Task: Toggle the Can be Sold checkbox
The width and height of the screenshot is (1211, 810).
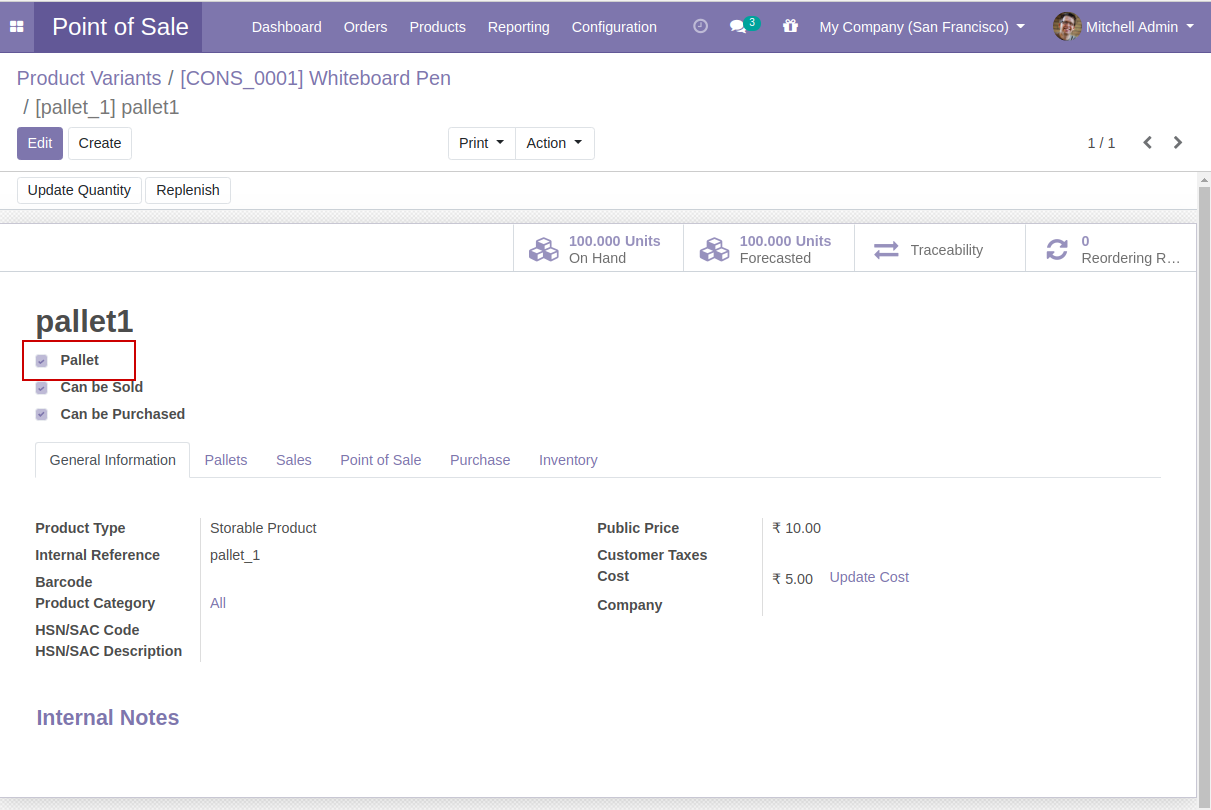Action: pyautogui.click(x=41, y=388)
